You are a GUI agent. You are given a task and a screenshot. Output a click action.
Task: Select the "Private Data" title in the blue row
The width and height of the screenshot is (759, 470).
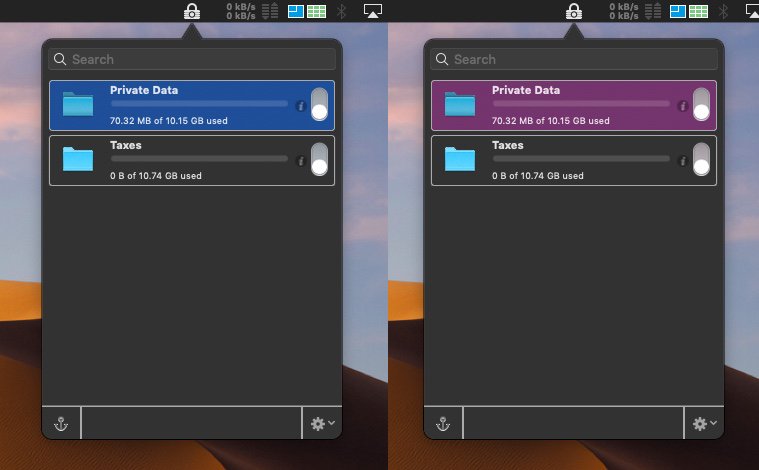click(x=144, y=90)
